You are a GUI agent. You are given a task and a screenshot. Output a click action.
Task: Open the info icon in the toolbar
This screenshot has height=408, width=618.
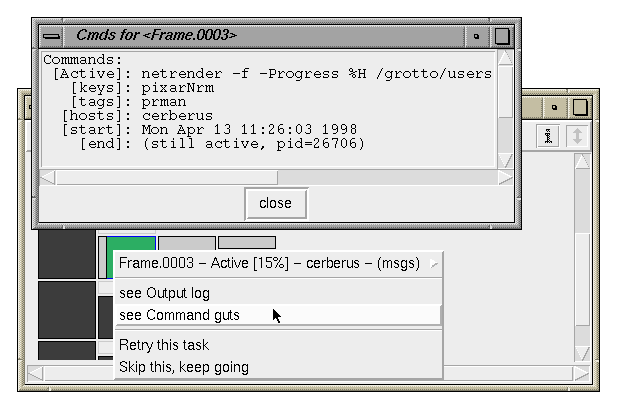pos(548,136)
